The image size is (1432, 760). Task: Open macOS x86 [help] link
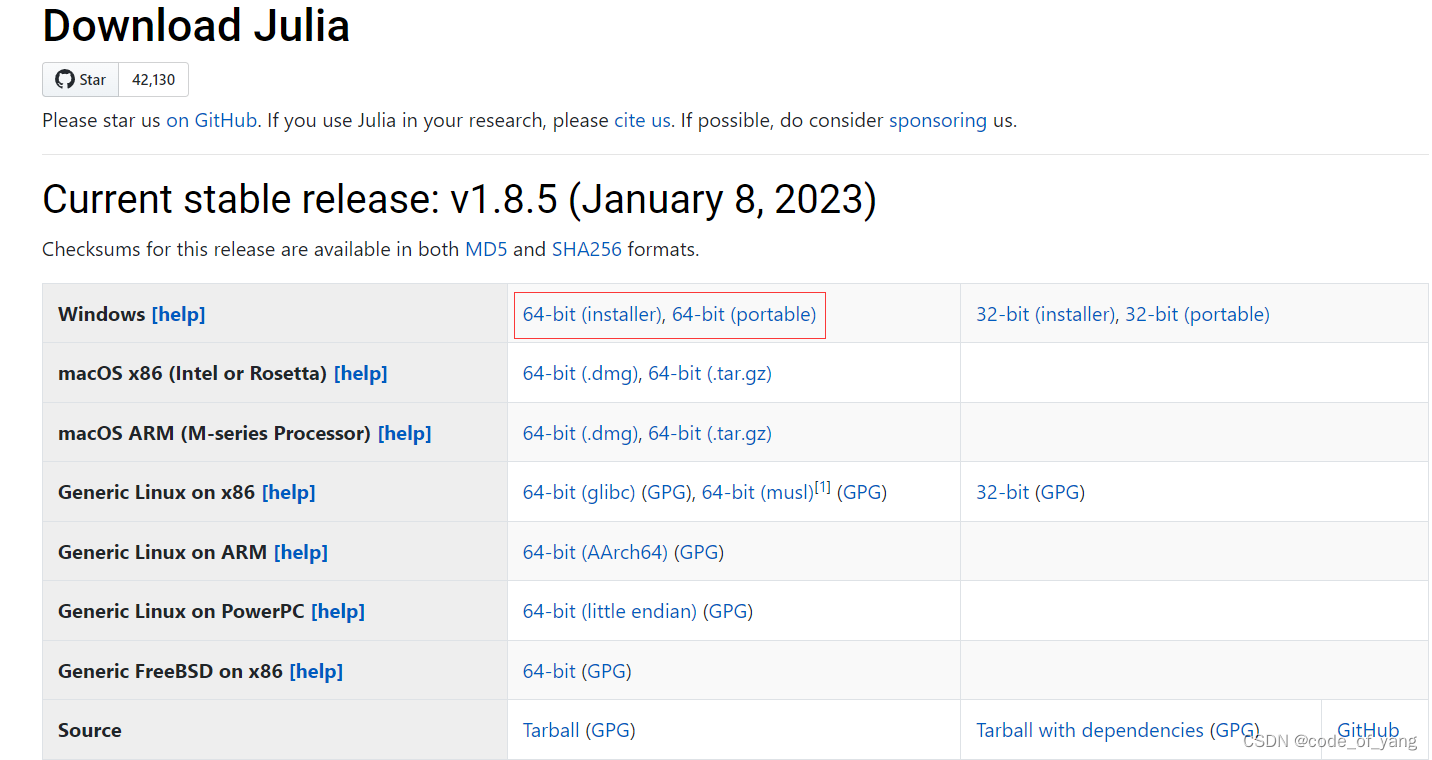tap(361, 373)
